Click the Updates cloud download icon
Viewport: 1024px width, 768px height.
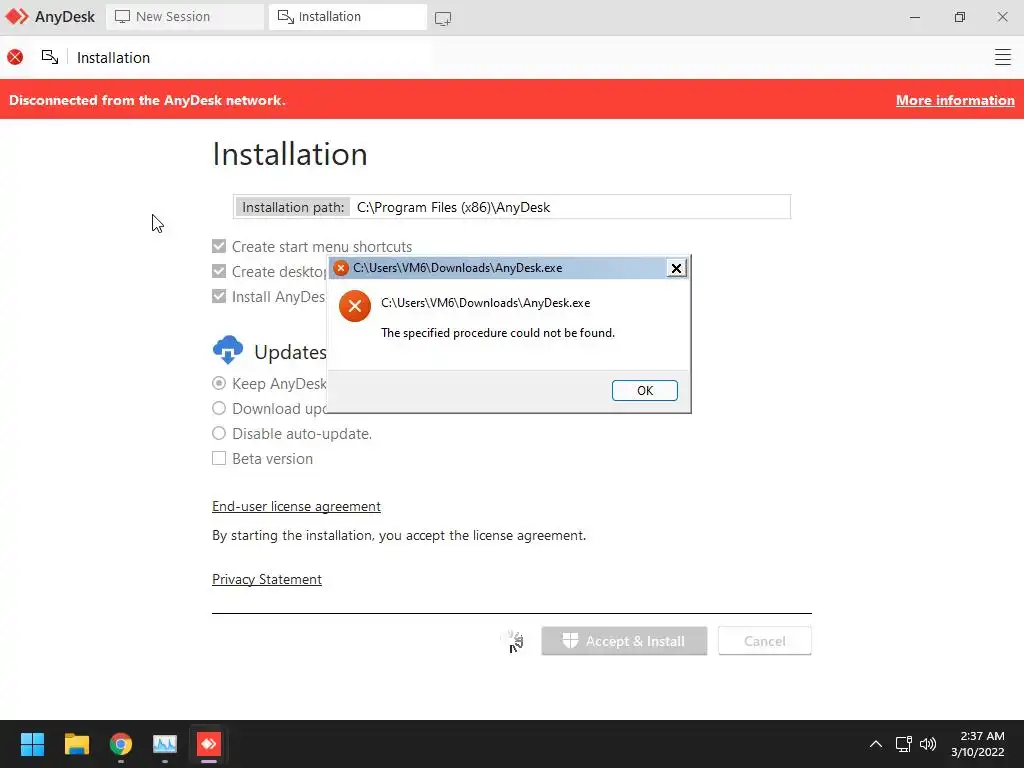pos(228,350)
